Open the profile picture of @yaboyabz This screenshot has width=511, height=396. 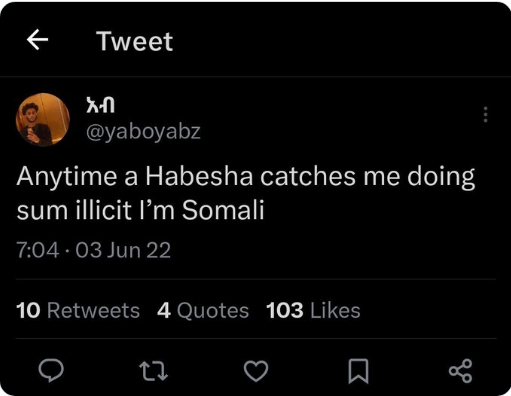pyautogui.click(x=43, y=120)
